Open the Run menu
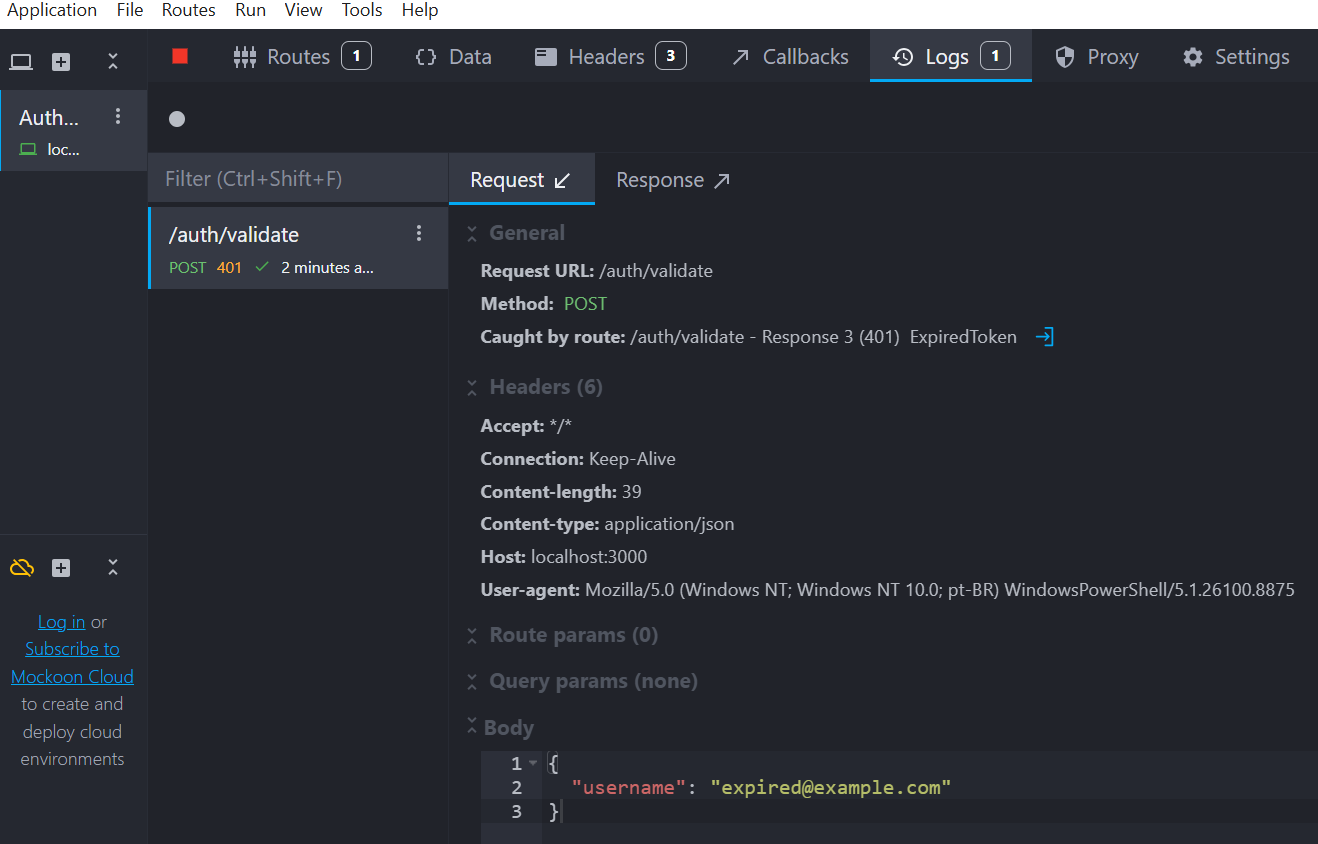 [x=251, y=10]
